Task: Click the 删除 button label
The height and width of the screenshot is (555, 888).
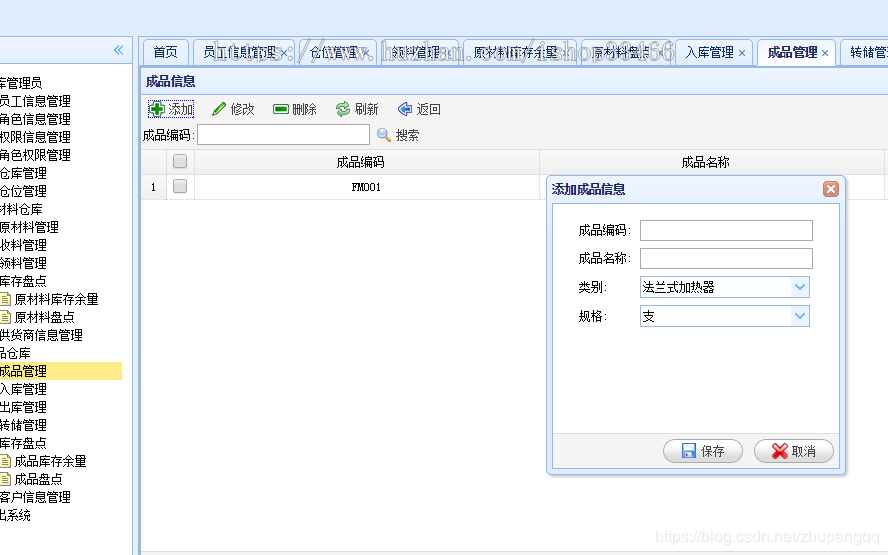Action: point(304,109)
